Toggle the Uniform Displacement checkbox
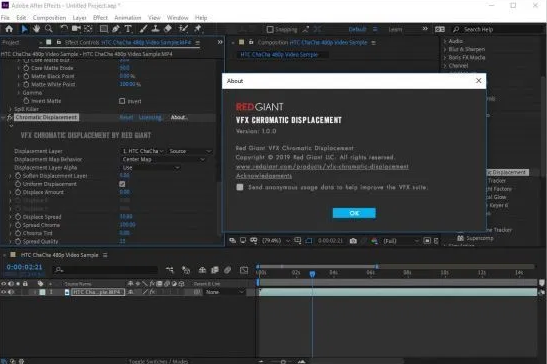The image size is (547, 364). (x=122, y=184)
